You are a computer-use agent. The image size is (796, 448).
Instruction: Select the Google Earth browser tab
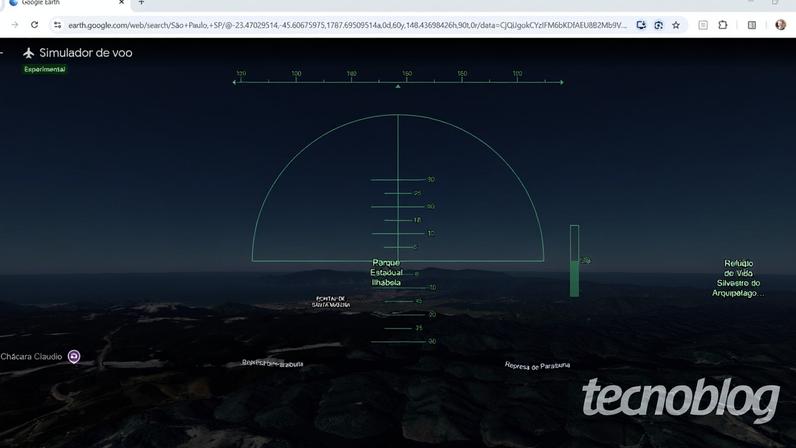pyautogui.click(x=66, y=3)
